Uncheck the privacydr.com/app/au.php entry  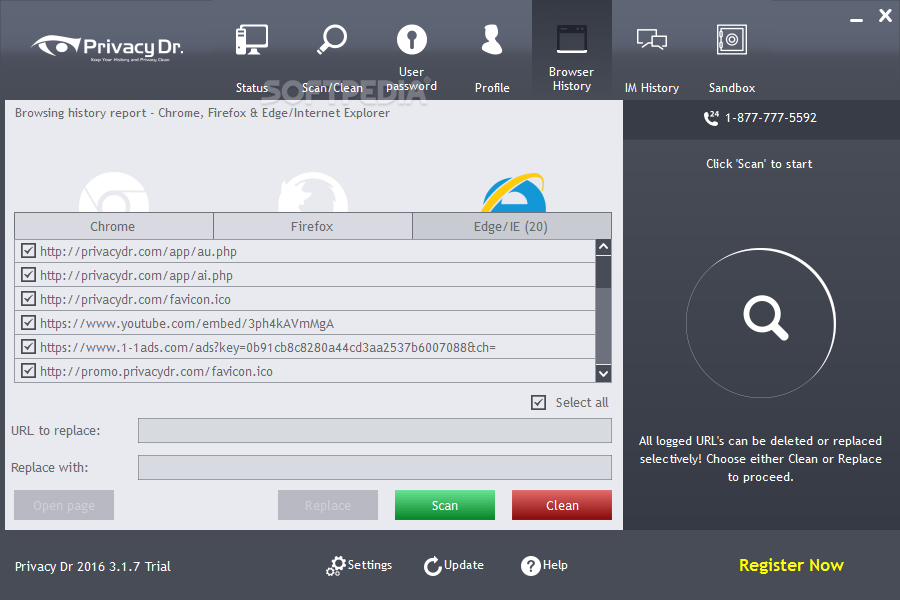28,251
